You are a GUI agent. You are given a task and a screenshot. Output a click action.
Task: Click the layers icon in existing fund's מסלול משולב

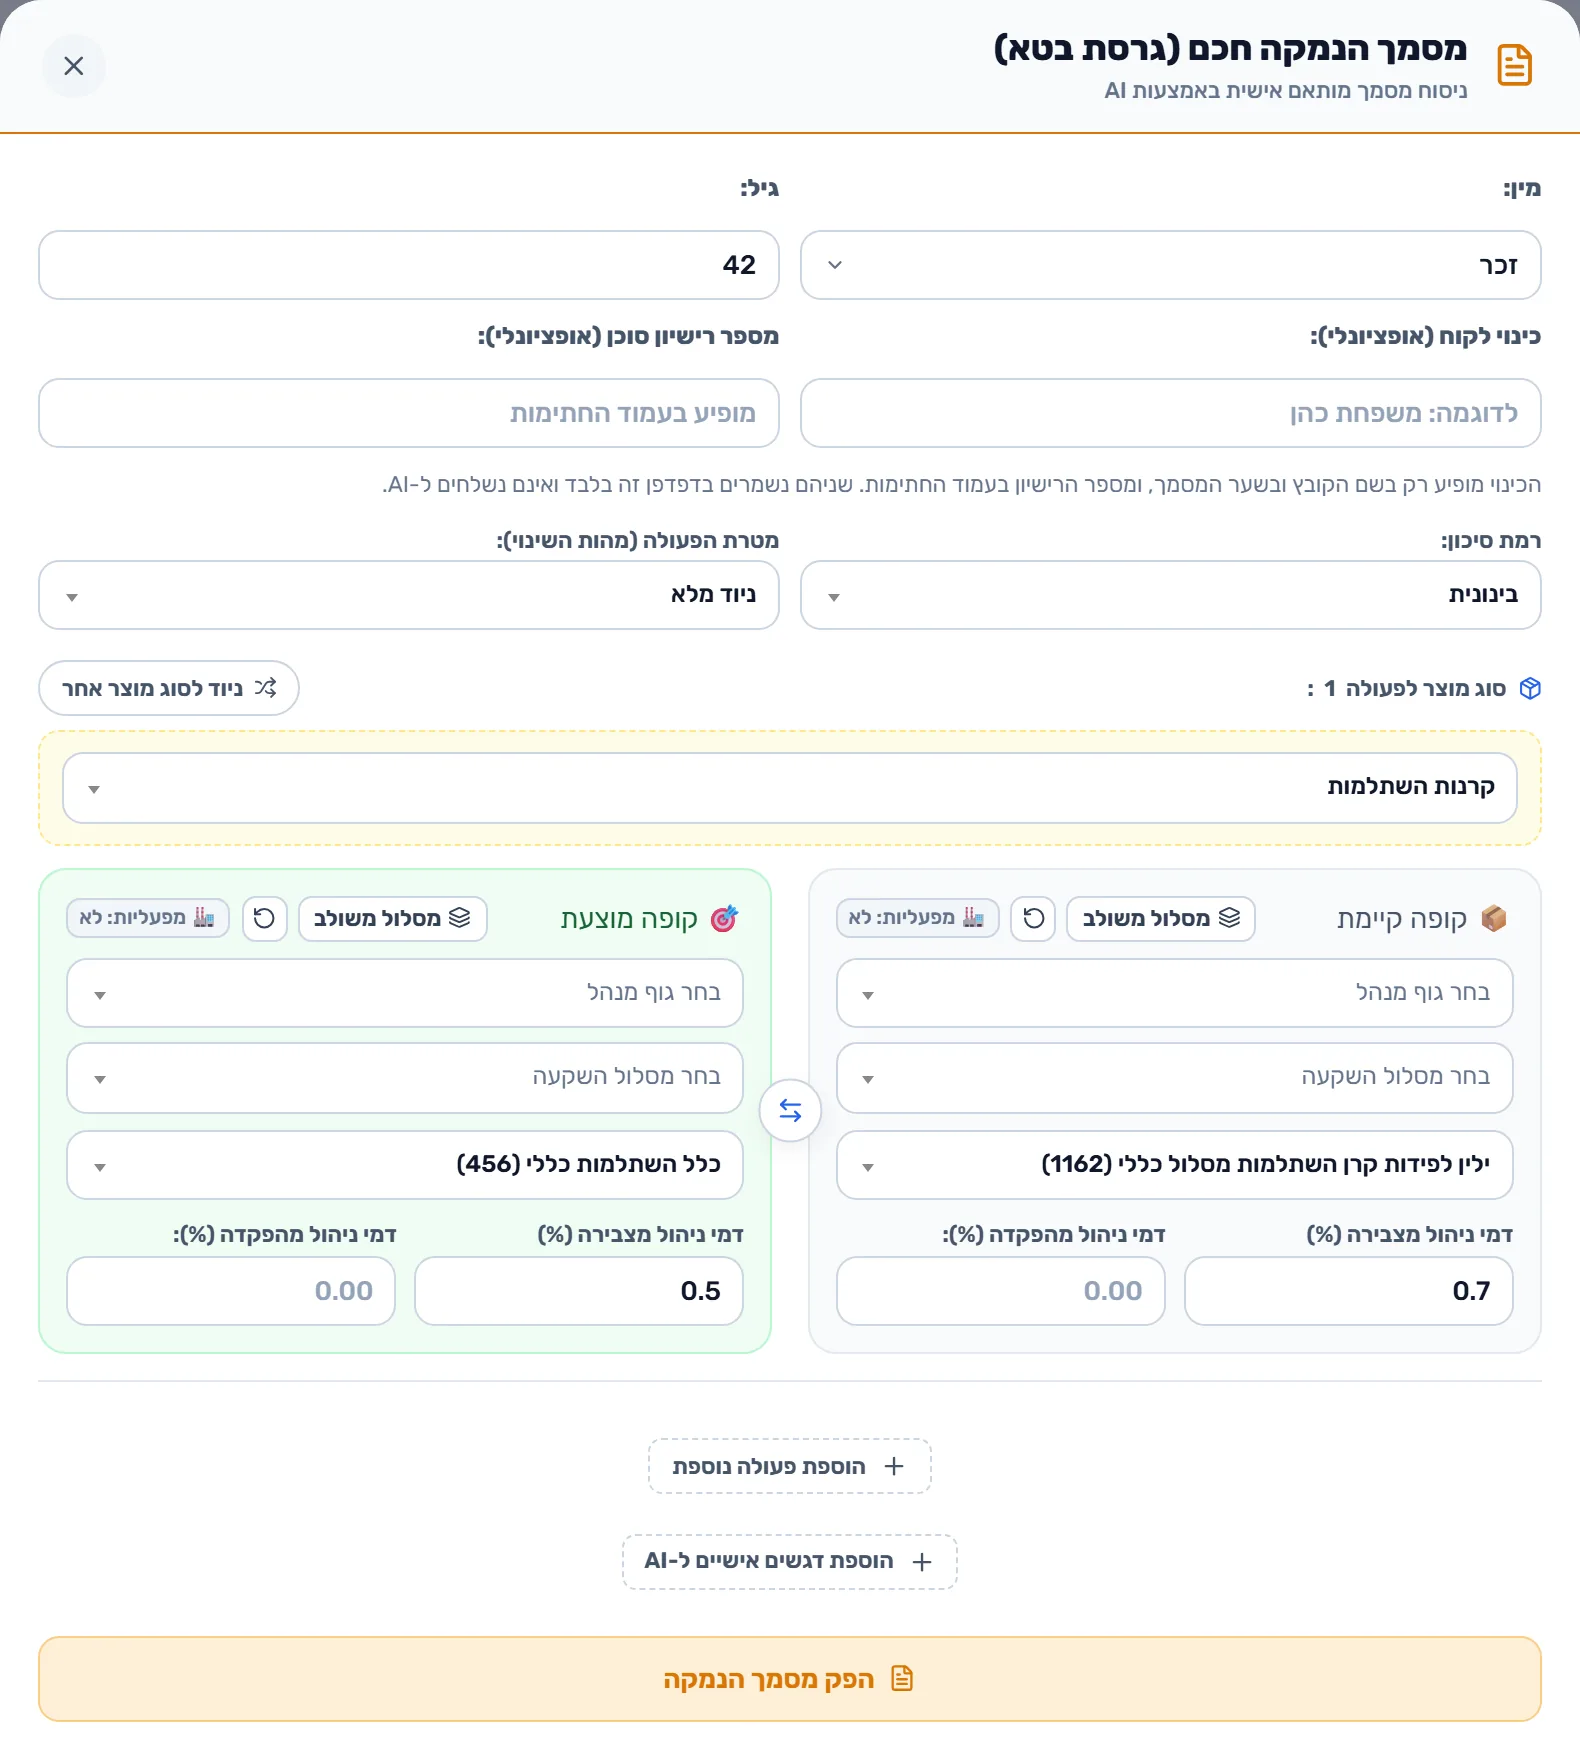pyautogui.click(x=1230, y=918)
